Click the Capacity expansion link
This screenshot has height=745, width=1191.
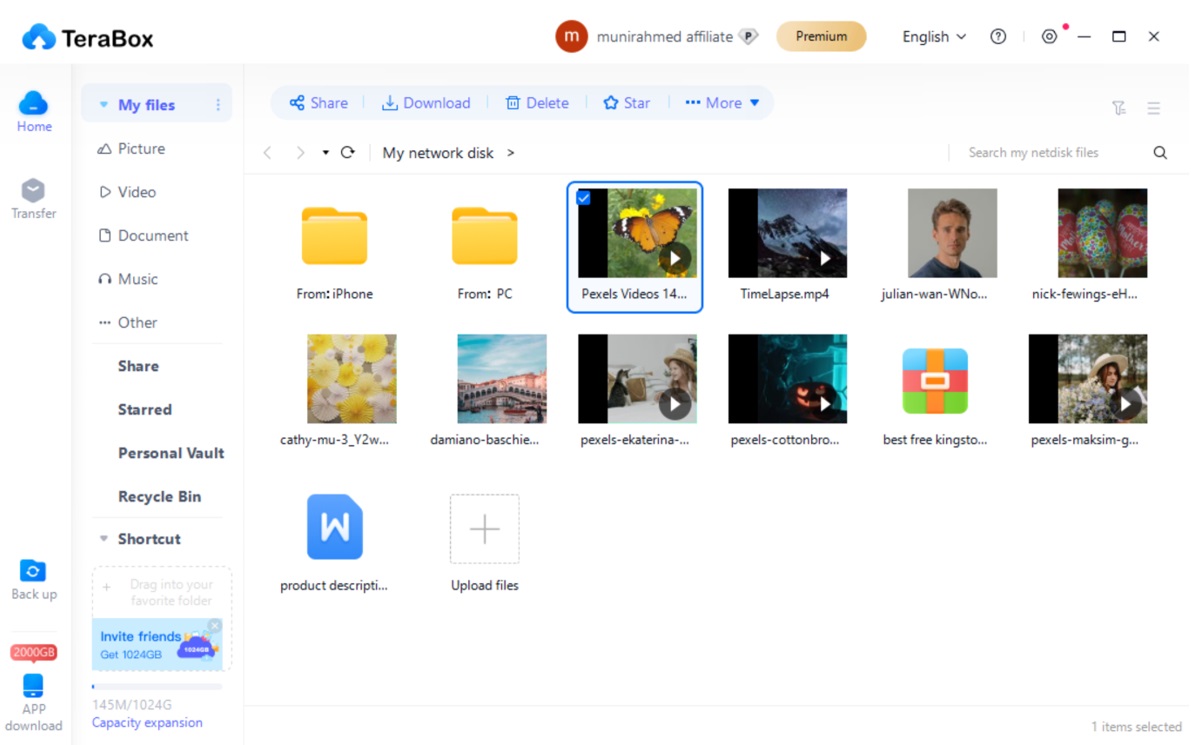[x=147, y=722]
